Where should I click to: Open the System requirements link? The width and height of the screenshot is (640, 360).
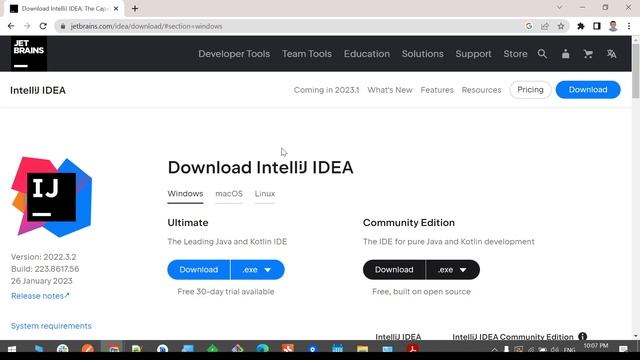tap(51, 326)
